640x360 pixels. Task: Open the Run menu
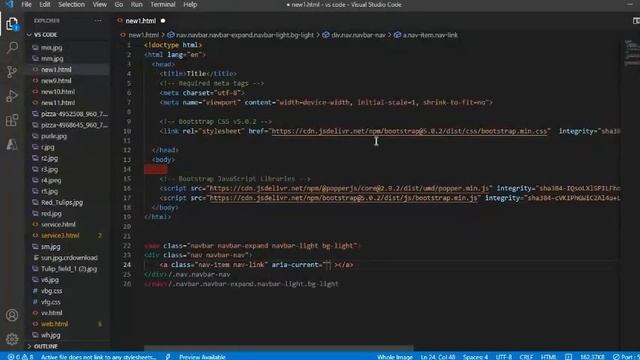(x=136, y=4)
